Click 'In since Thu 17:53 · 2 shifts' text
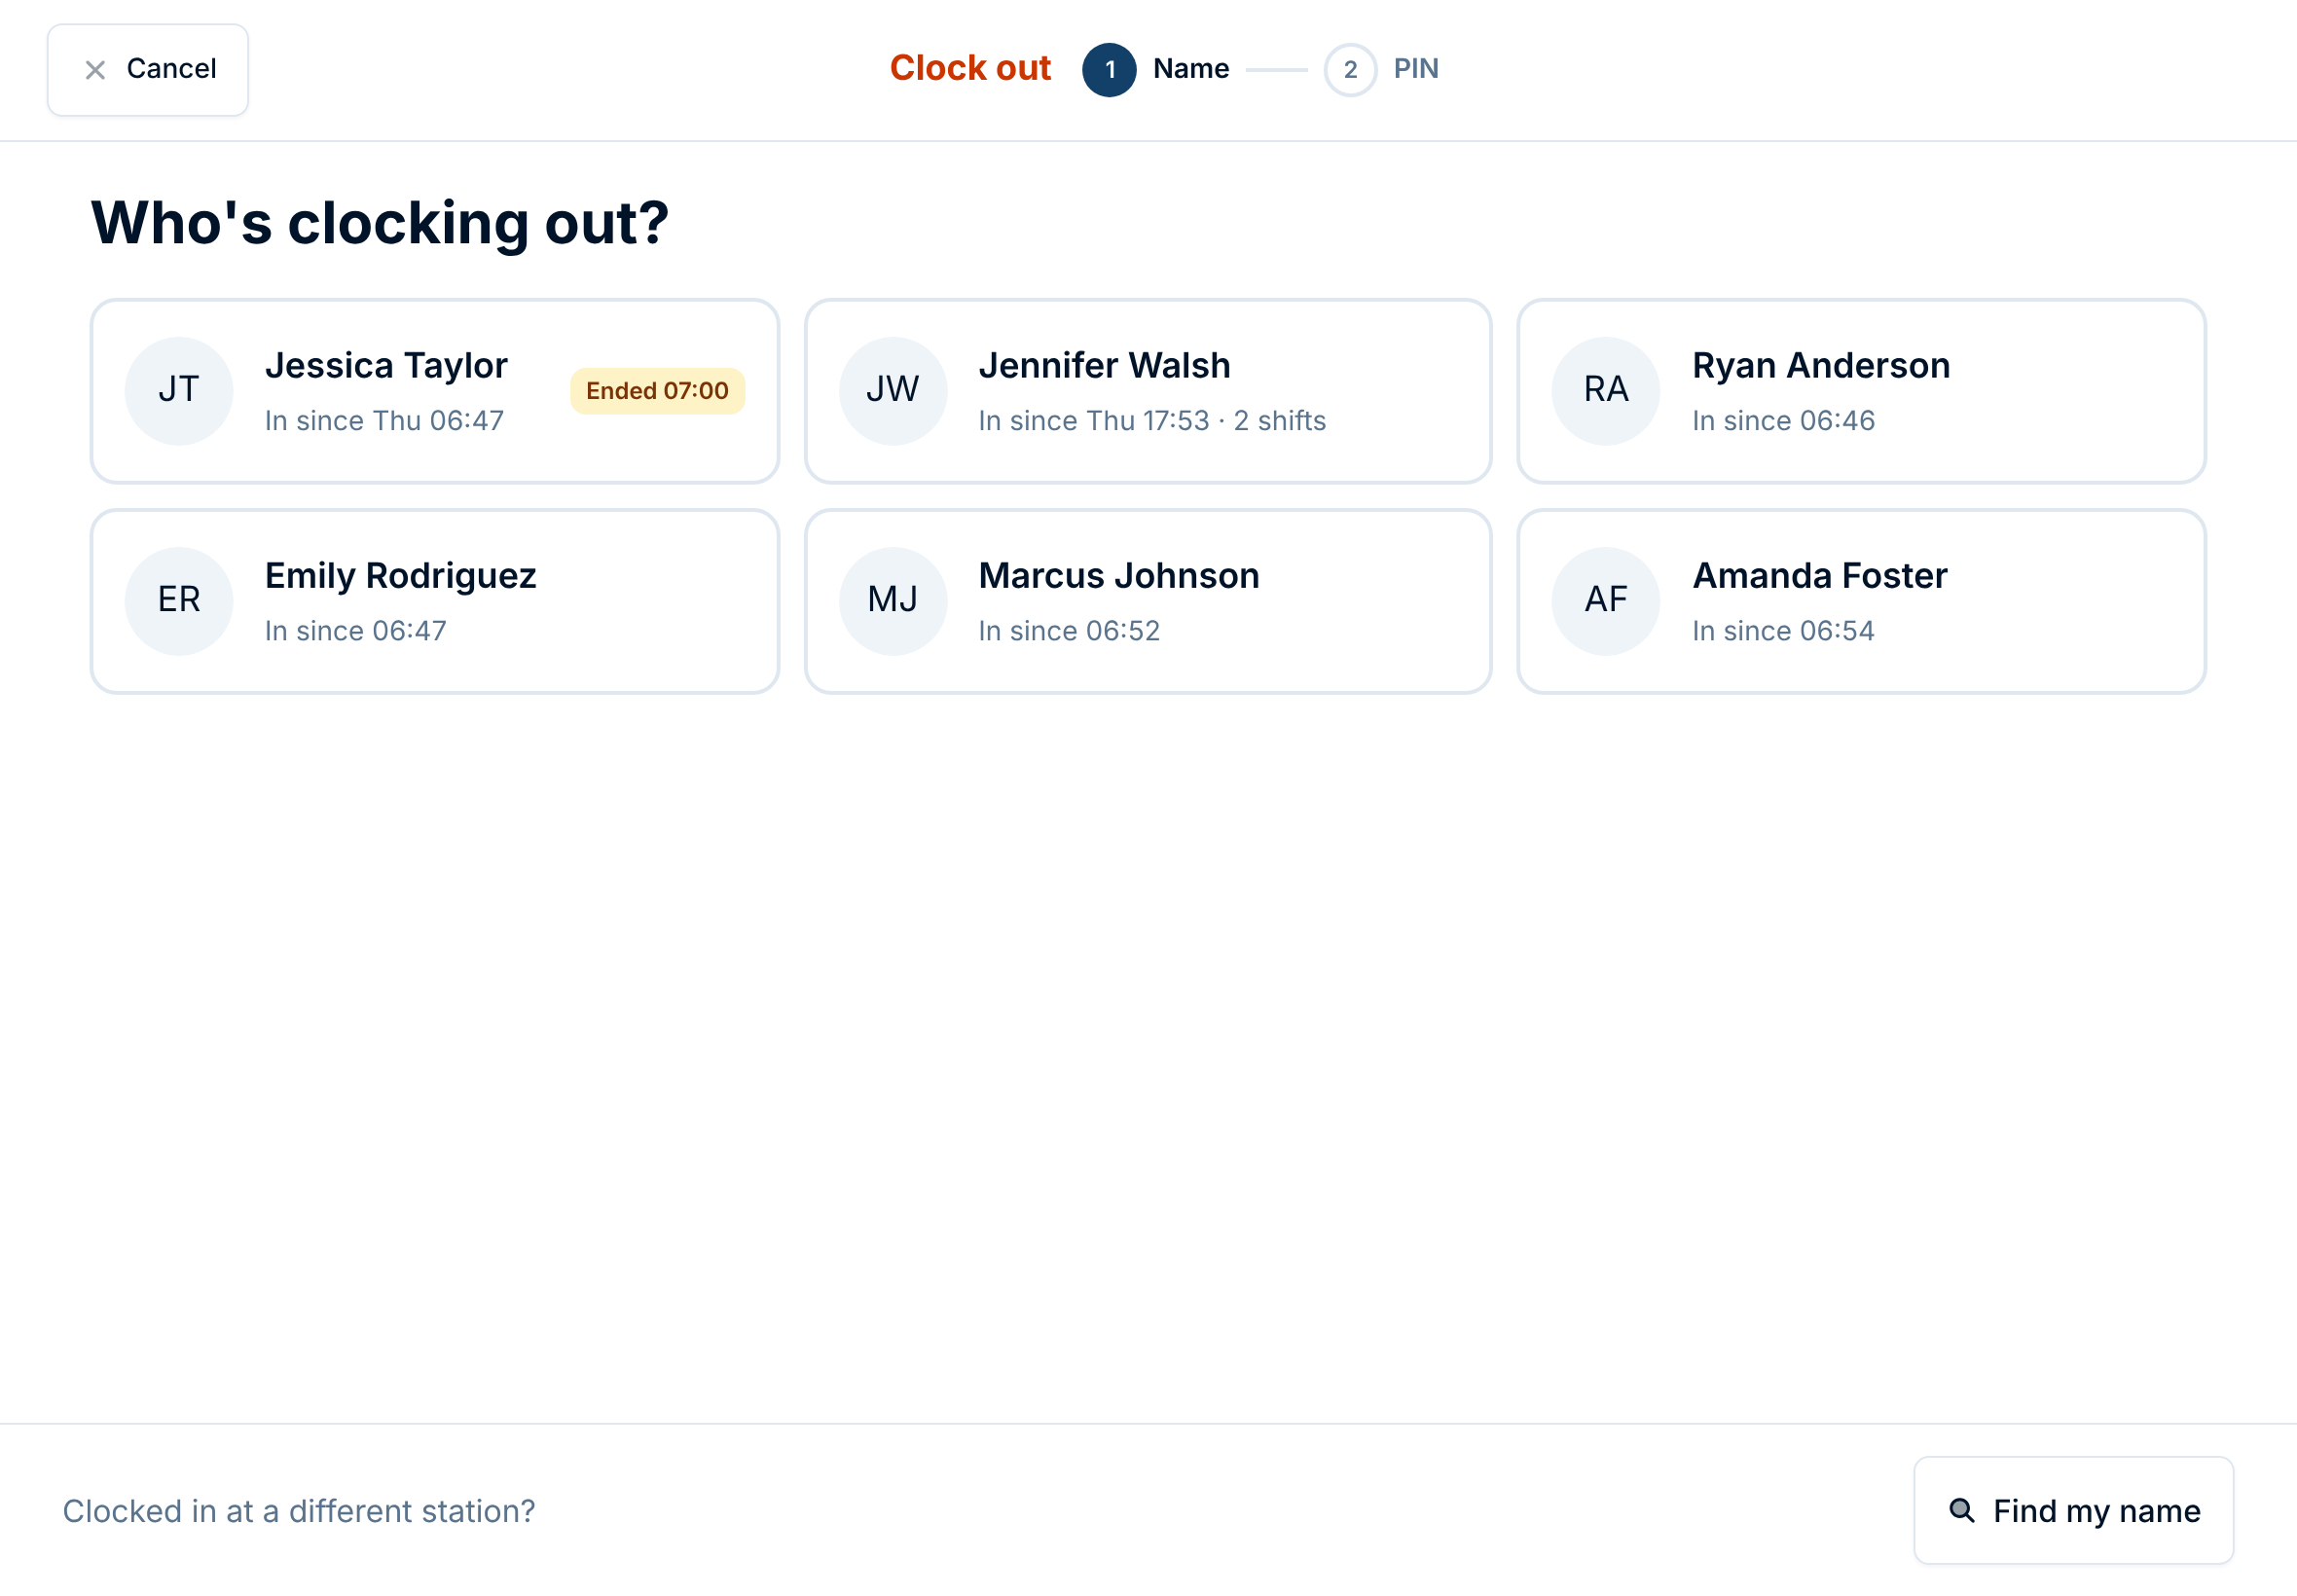The height and width of the screenshot is (1596, 2297). pyautogui.click(x=1152, y=421)
